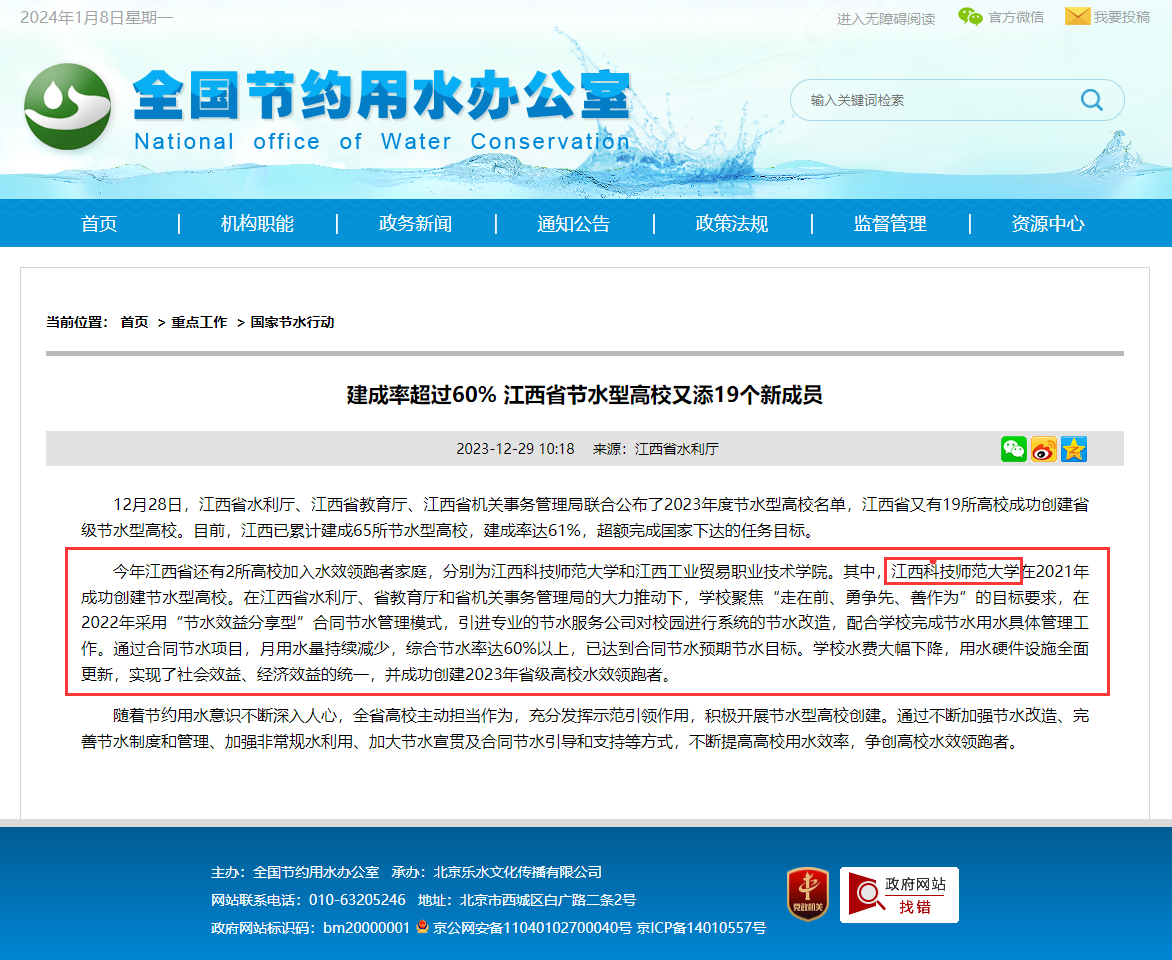Image resolution: width=1172 pixels, height=960 pixels.
Task: Go to 国家节水行动 in the breadcrumb
Action: 292,322
